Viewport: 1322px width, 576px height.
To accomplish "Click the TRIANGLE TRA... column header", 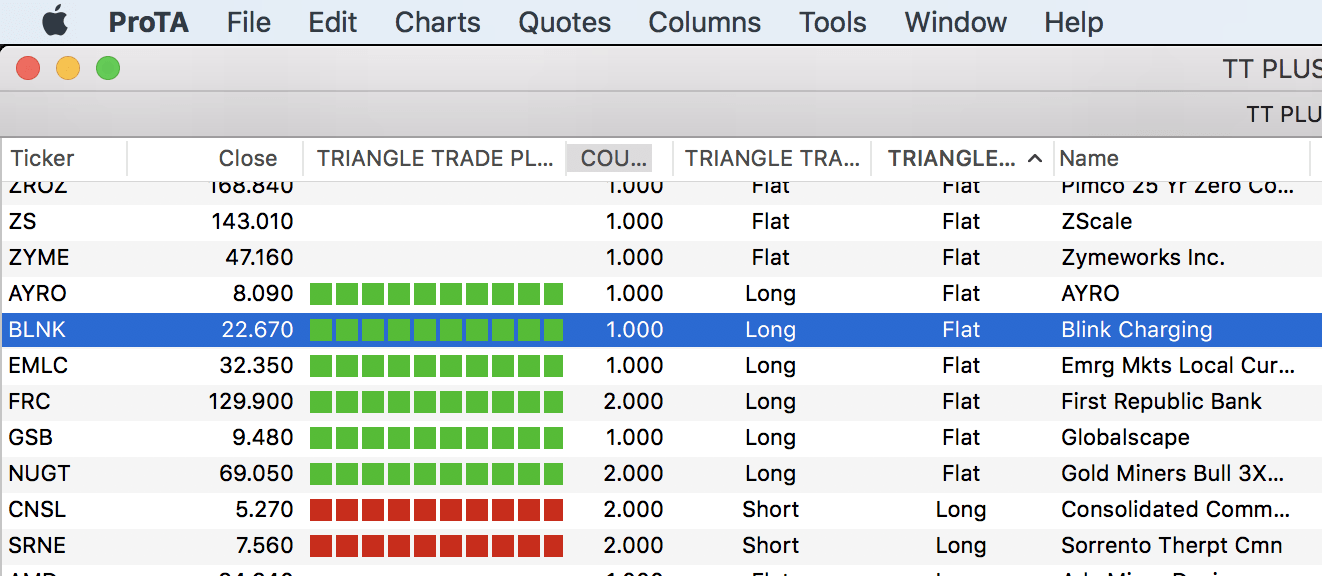I will coord(772,158).
